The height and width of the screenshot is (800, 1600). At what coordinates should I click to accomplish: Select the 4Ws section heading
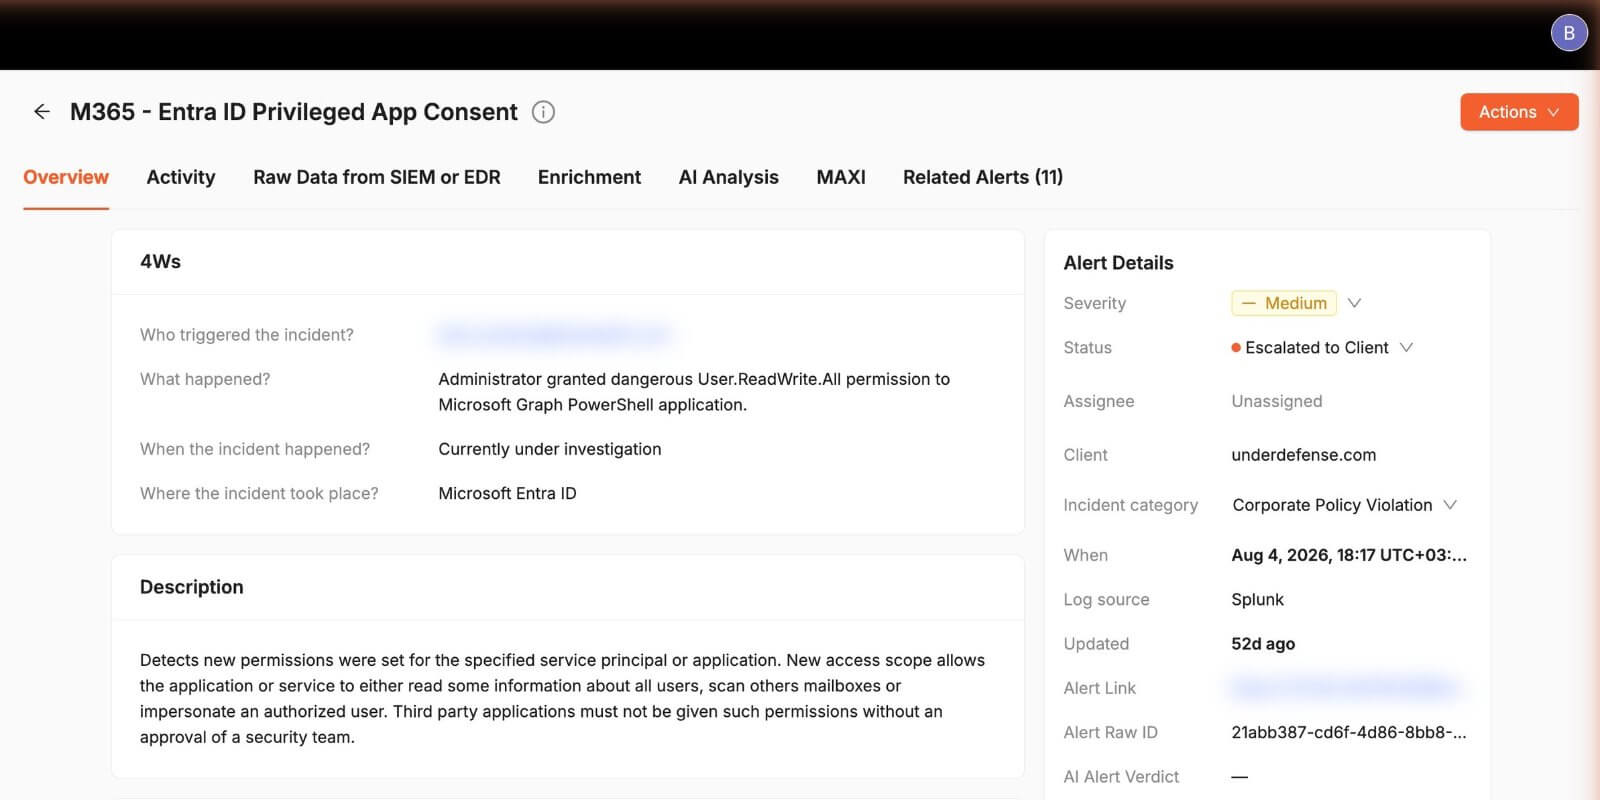160,262
